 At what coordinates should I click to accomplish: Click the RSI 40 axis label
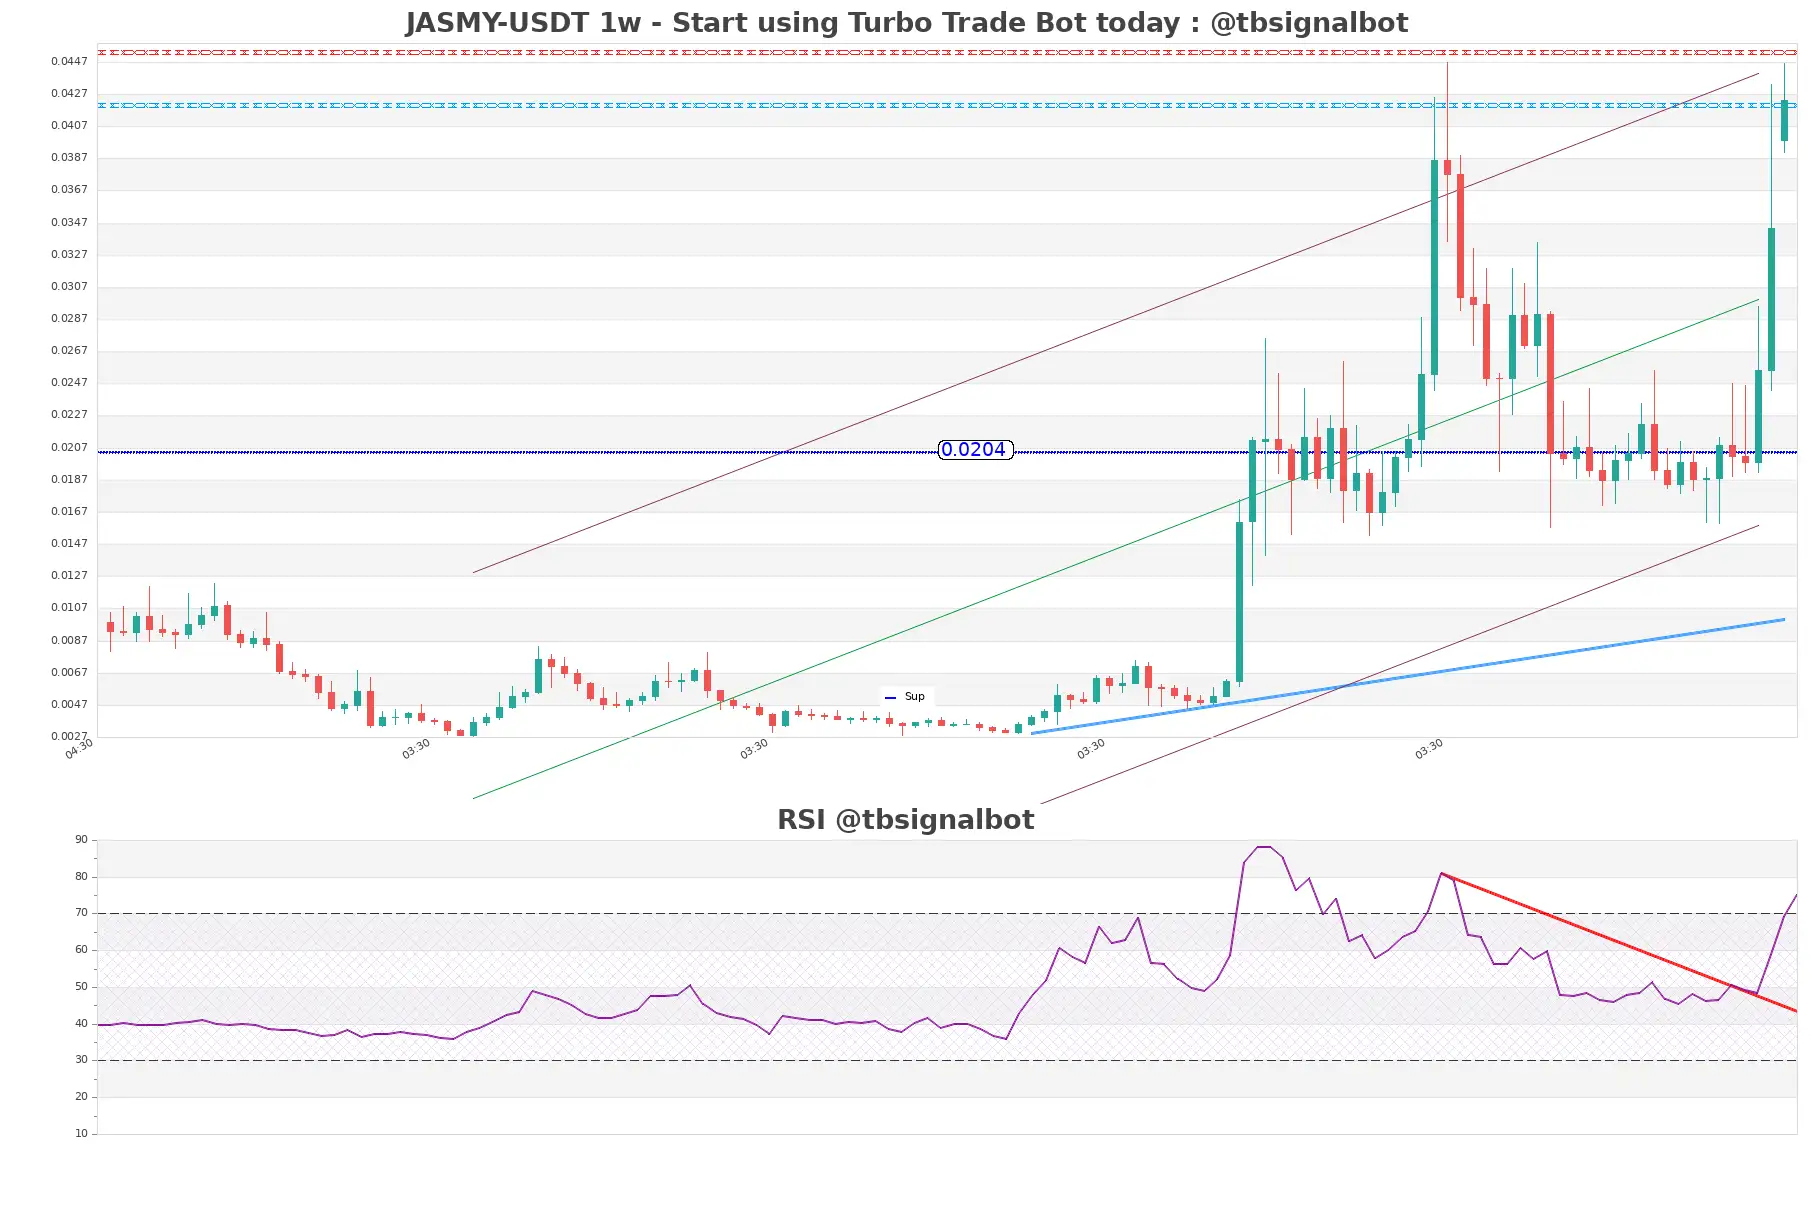tap(81, 1024)
